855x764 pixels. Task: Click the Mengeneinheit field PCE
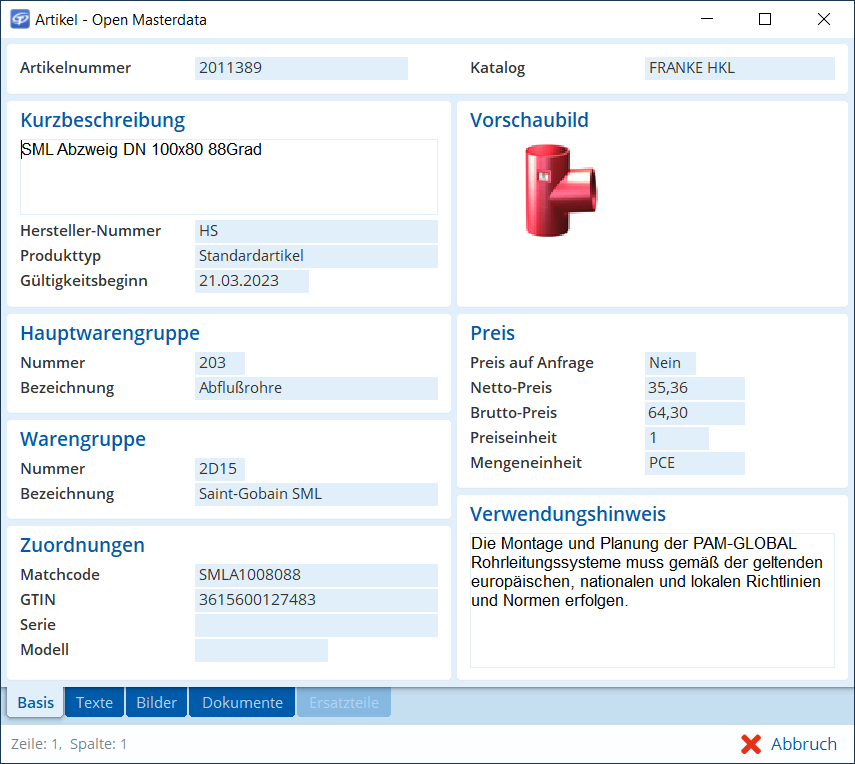tap(695, 463)
